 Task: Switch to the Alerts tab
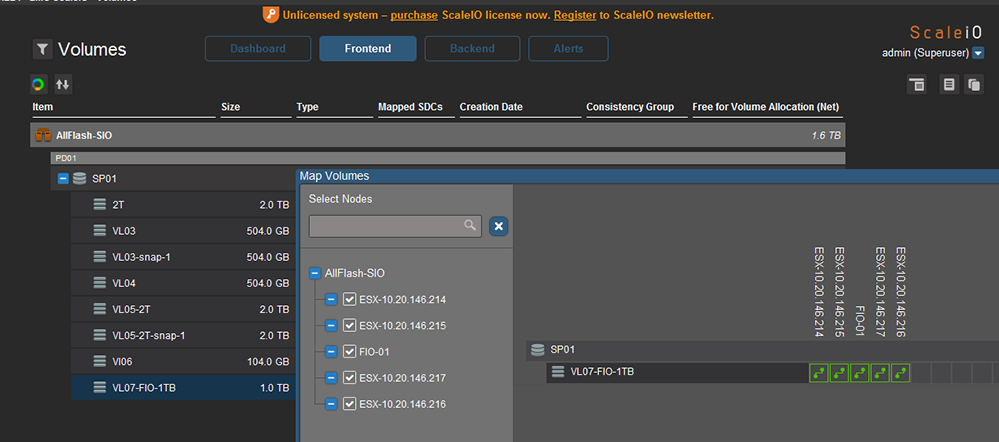coord(568,48)
